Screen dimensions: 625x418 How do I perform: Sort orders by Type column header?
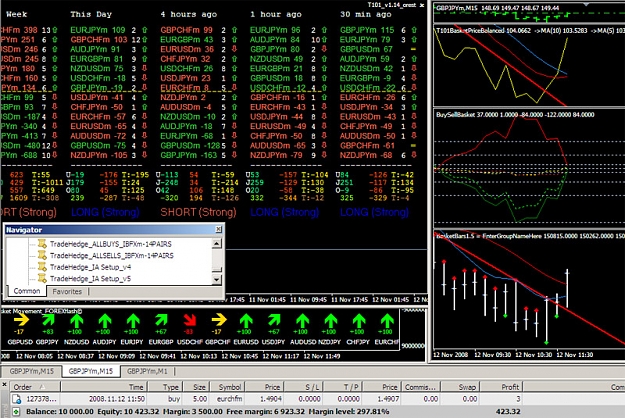[165, 387]
